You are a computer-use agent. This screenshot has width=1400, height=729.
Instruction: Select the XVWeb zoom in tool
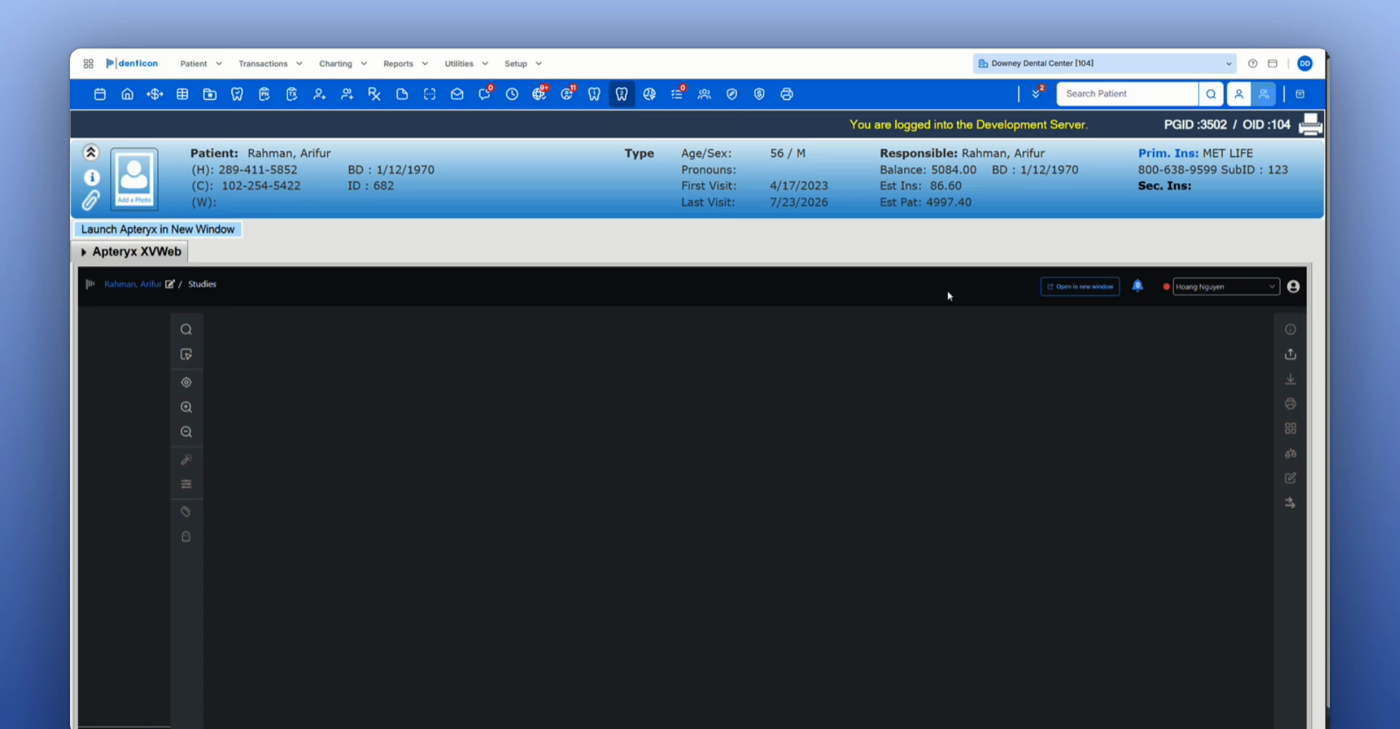tap(186, 407)
